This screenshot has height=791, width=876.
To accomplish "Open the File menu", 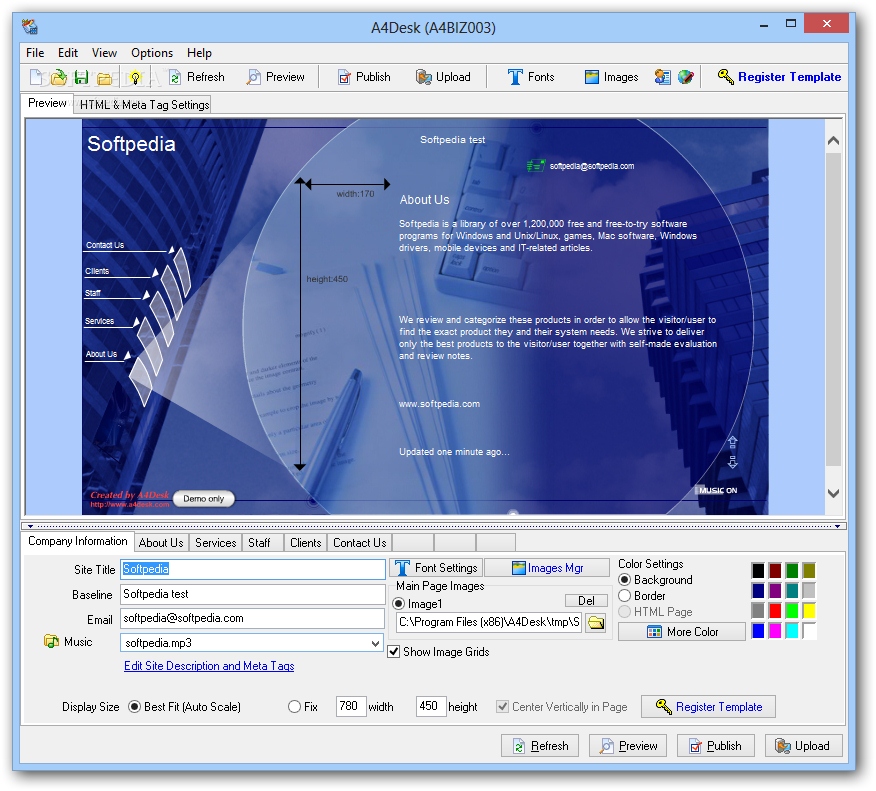I will [x=35, y=53].
